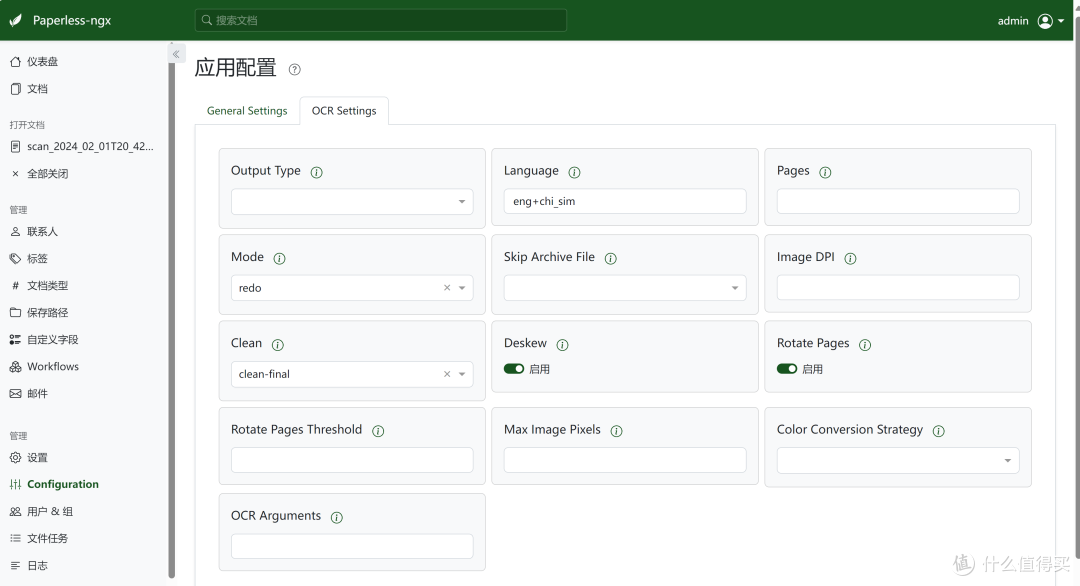Click the Rotate Pages Threshold input field
Image resolution: width=1080 pixels, height=586 pixels.
(352, 460)
